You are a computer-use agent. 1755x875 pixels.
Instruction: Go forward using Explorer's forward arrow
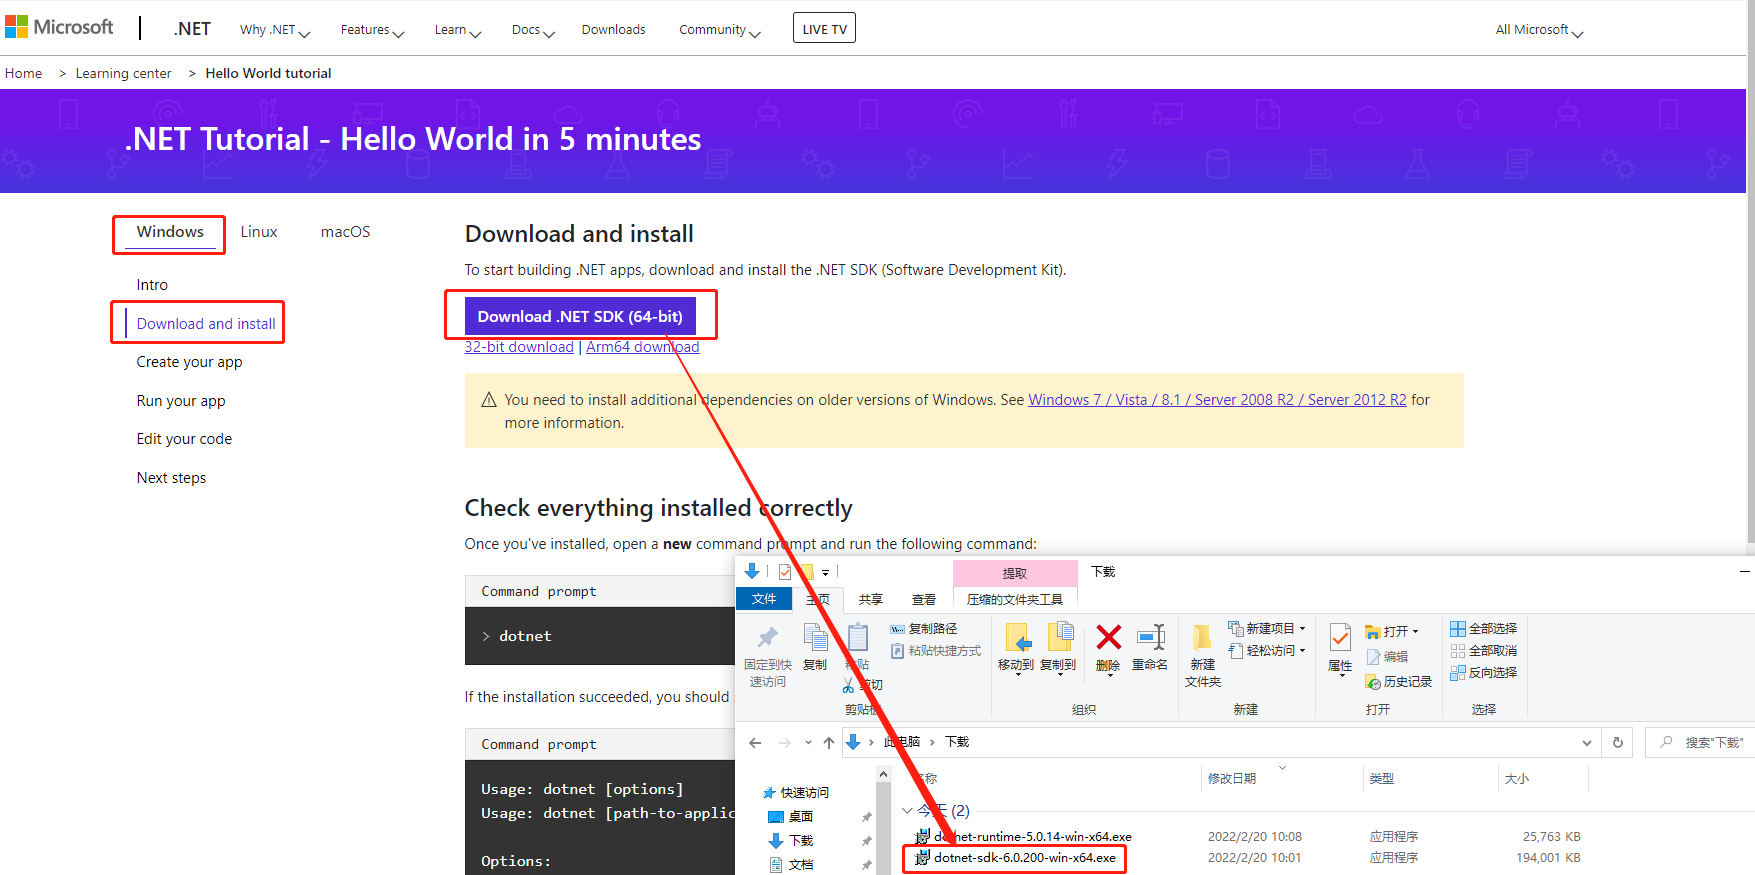[x=785, y=742]
